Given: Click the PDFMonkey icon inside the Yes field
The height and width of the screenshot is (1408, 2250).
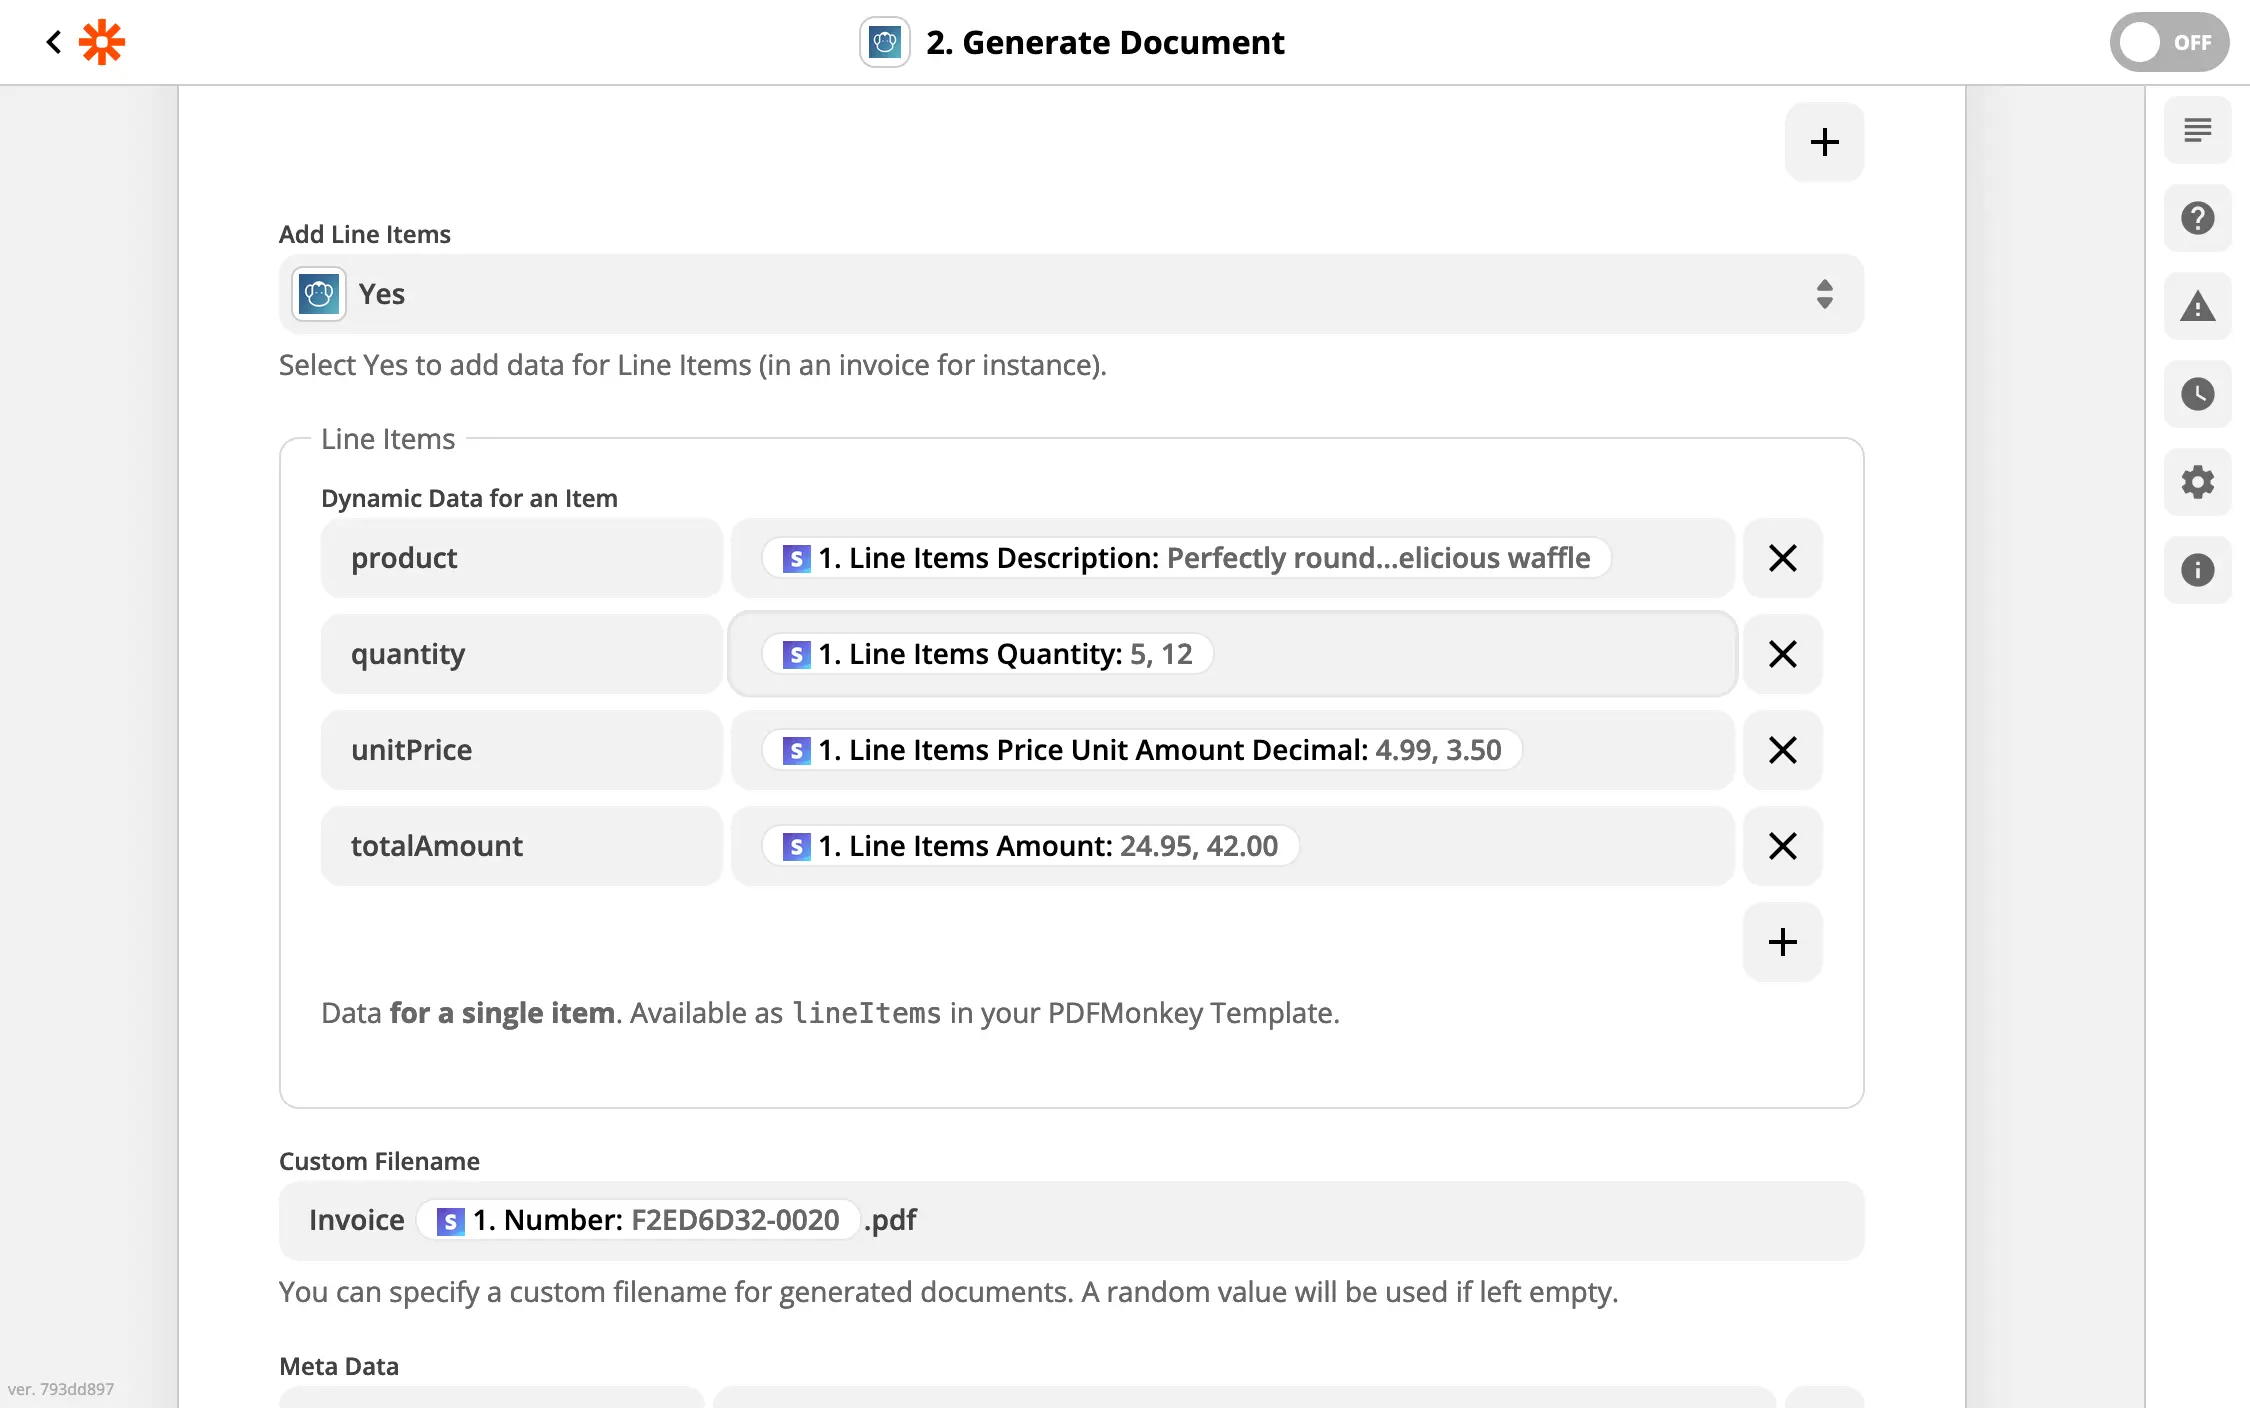Looking at the screenshot, I should click(318, 293).
